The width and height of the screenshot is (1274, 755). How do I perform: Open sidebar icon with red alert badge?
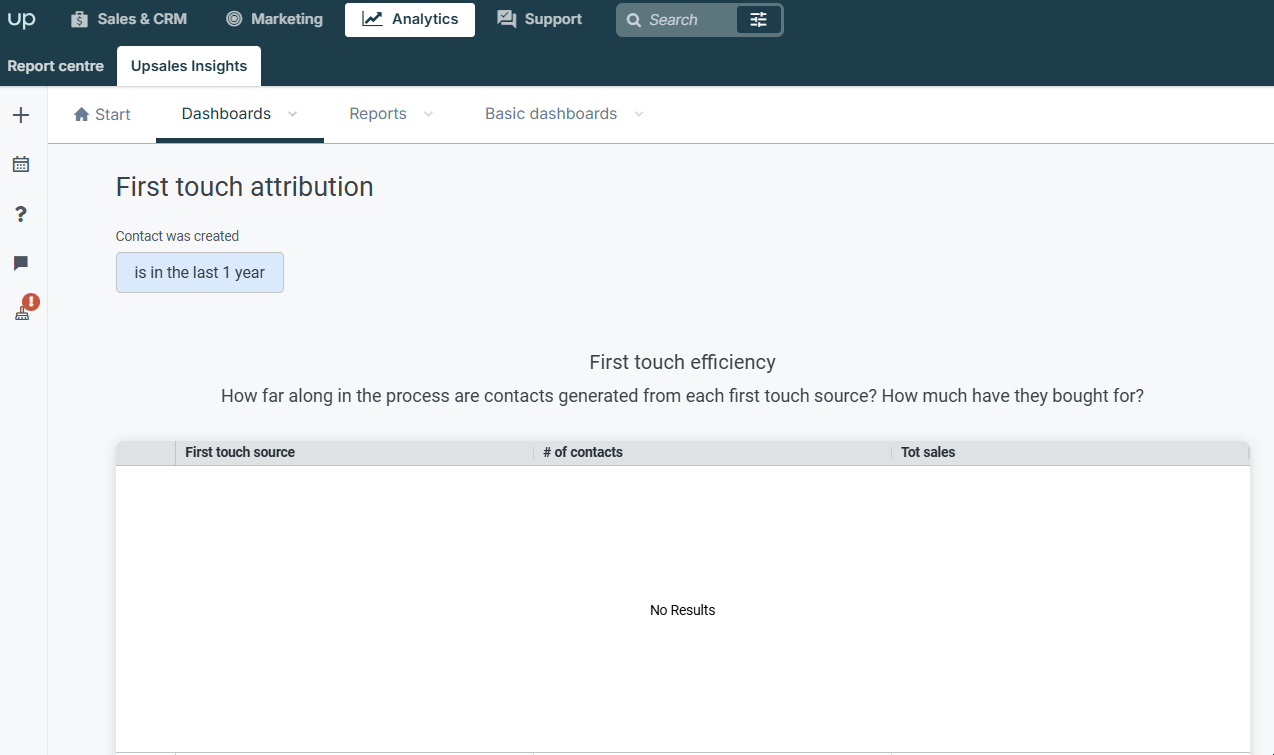point(24,309)
